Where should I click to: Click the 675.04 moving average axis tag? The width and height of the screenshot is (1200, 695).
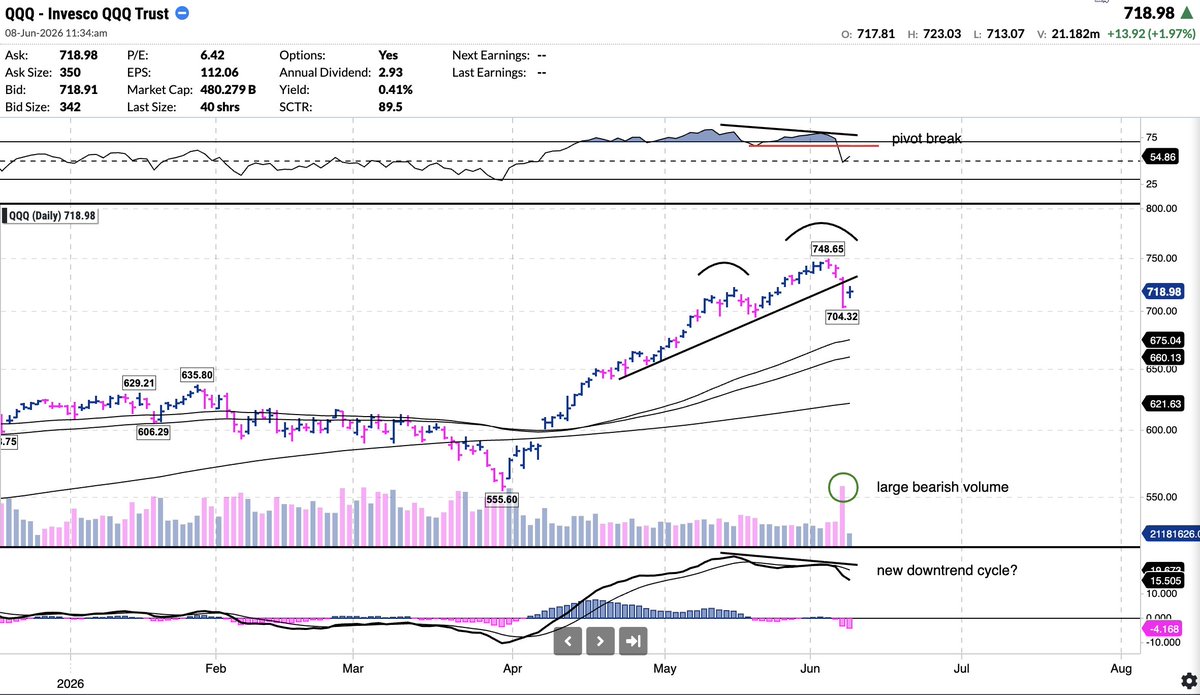click(x=1166, y=340)
